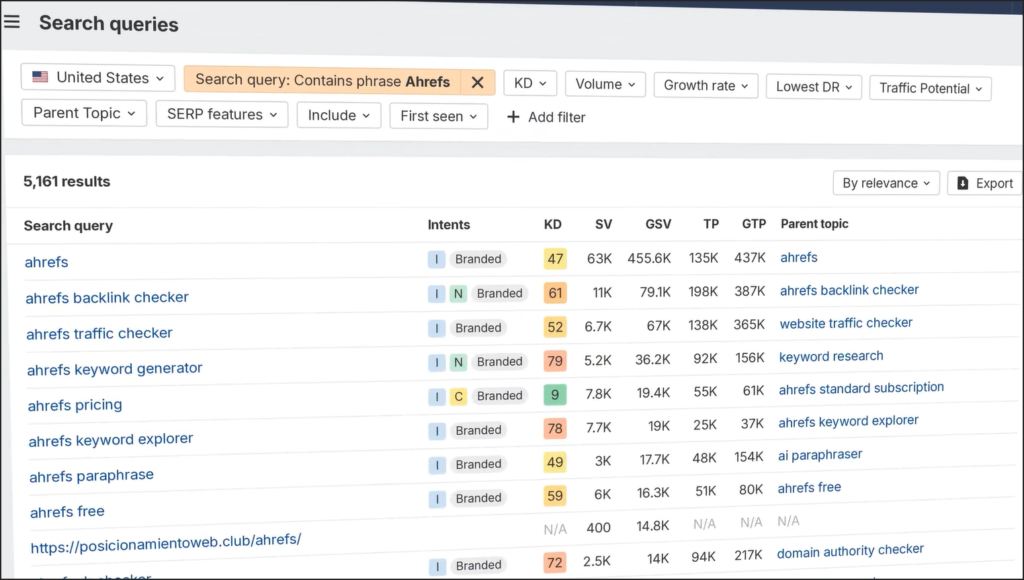Screen dimensions: 1024x580
Task: Click the KD score 72 badge
Action: (x=554, y=562)
